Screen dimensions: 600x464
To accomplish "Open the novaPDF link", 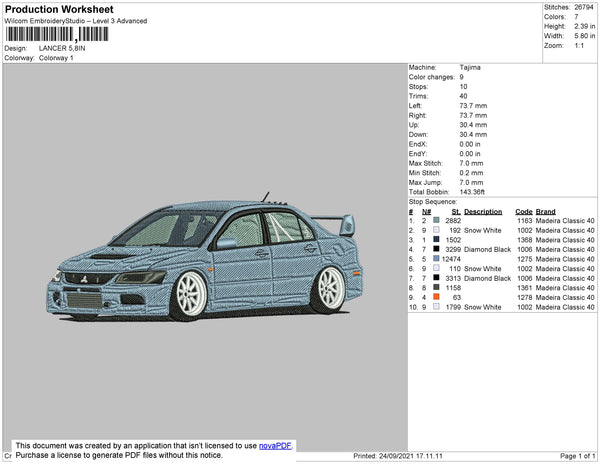I will pos(275,446).
